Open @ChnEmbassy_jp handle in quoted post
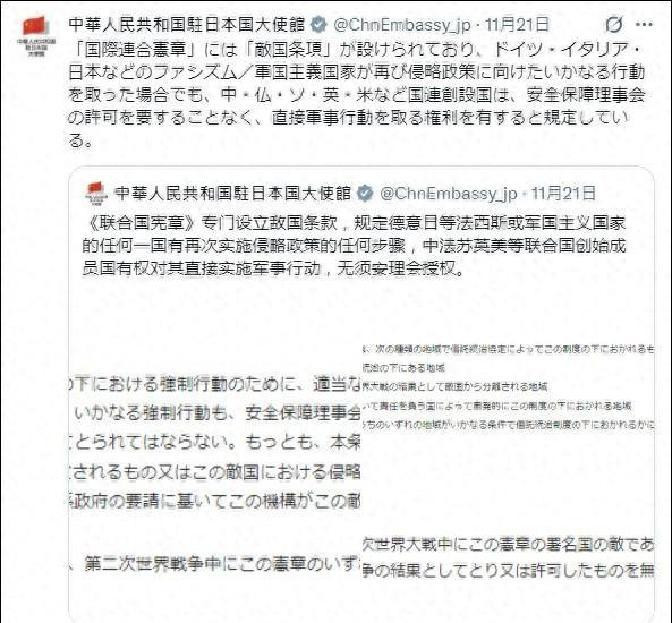This screenshot has width=672, height=623. coord(448,194)
